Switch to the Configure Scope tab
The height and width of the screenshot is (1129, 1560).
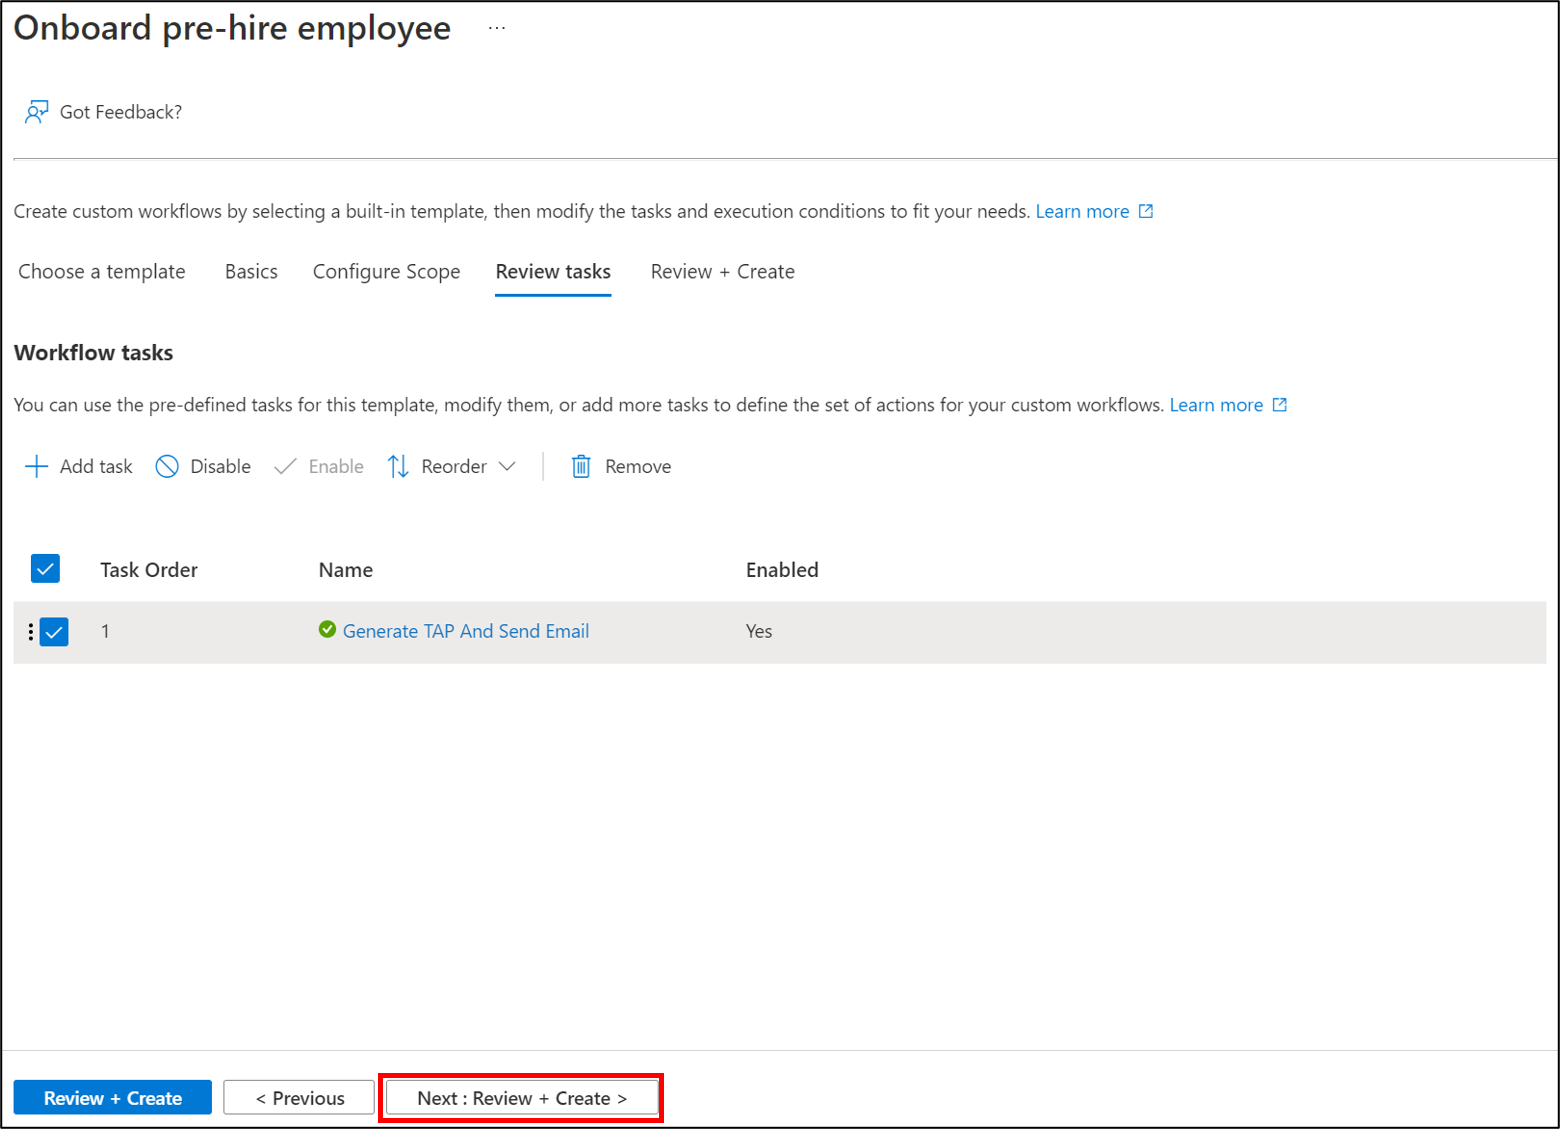pyautogui.click(x=386, y=272)
